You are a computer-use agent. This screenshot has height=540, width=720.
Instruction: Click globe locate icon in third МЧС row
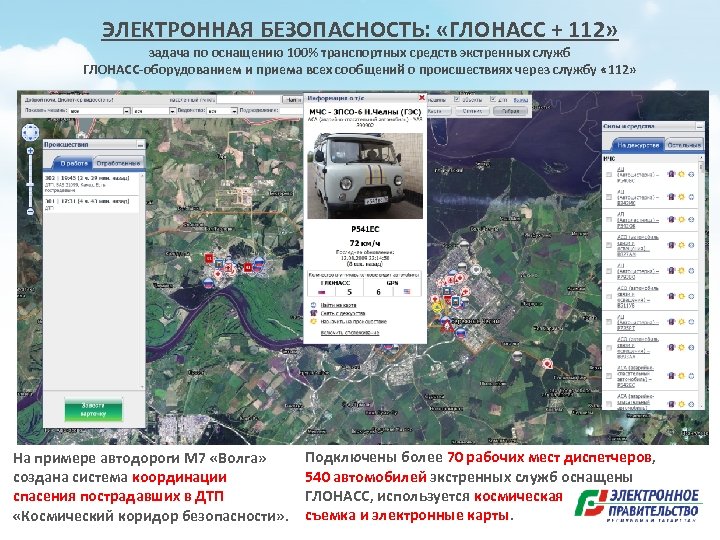[x=691, y=220]
